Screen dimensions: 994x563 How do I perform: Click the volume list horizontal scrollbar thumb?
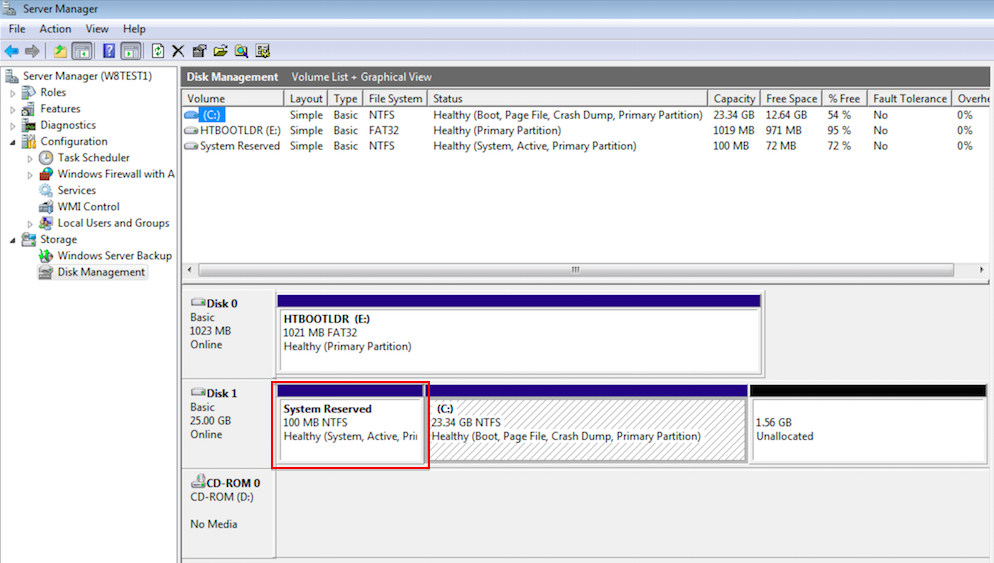tap(576, 269)
